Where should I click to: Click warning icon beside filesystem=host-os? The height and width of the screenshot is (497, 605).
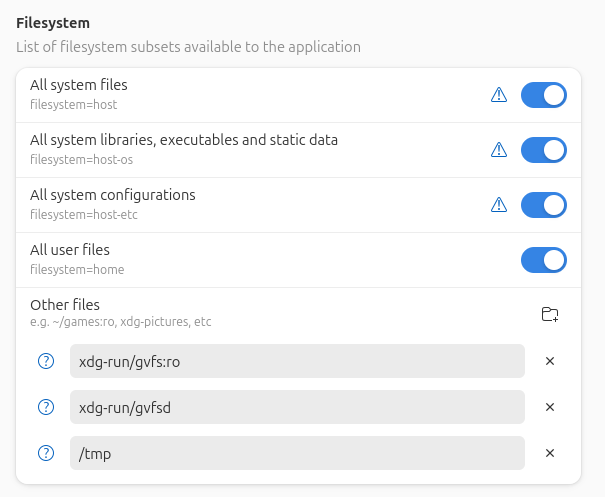point(499,150)
